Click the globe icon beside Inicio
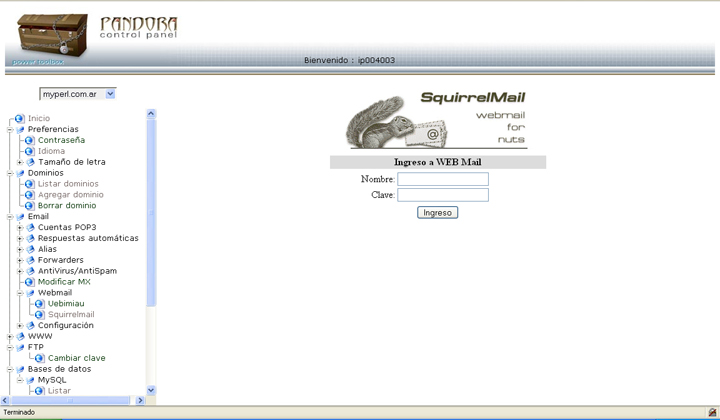 tap(19, 118)
